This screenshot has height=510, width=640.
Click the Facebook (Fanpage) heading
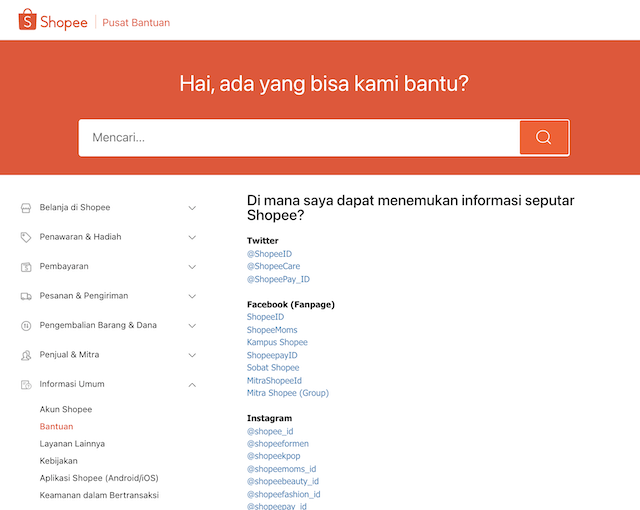coord(291,304)
